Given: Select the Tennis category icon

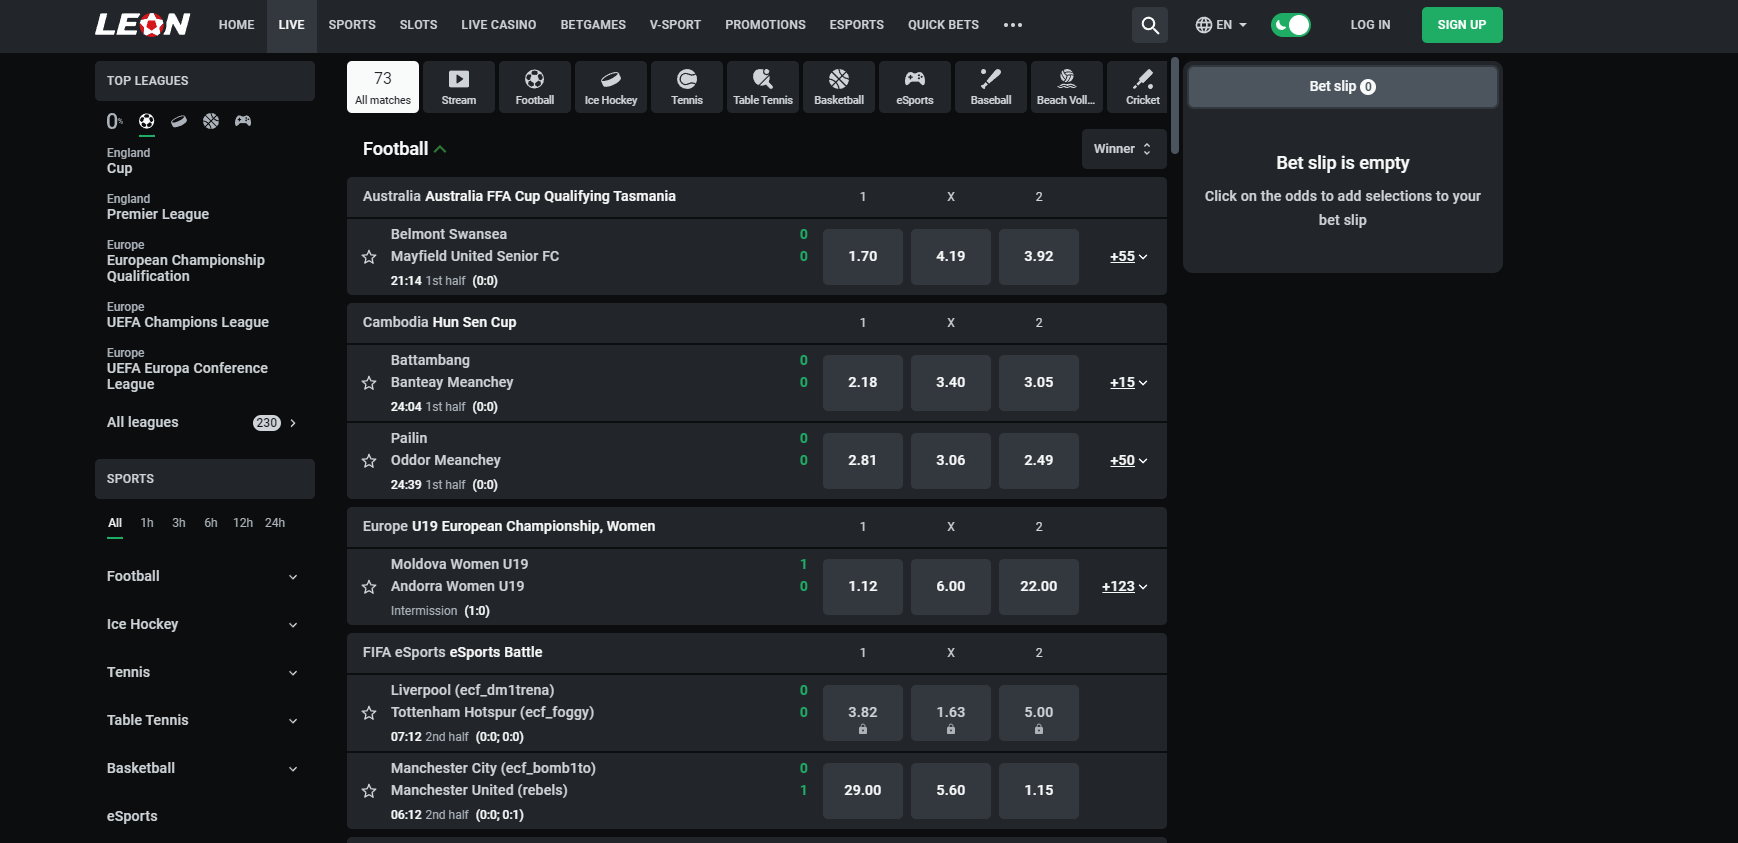Looking at the screenshot, I should point(687,87).
